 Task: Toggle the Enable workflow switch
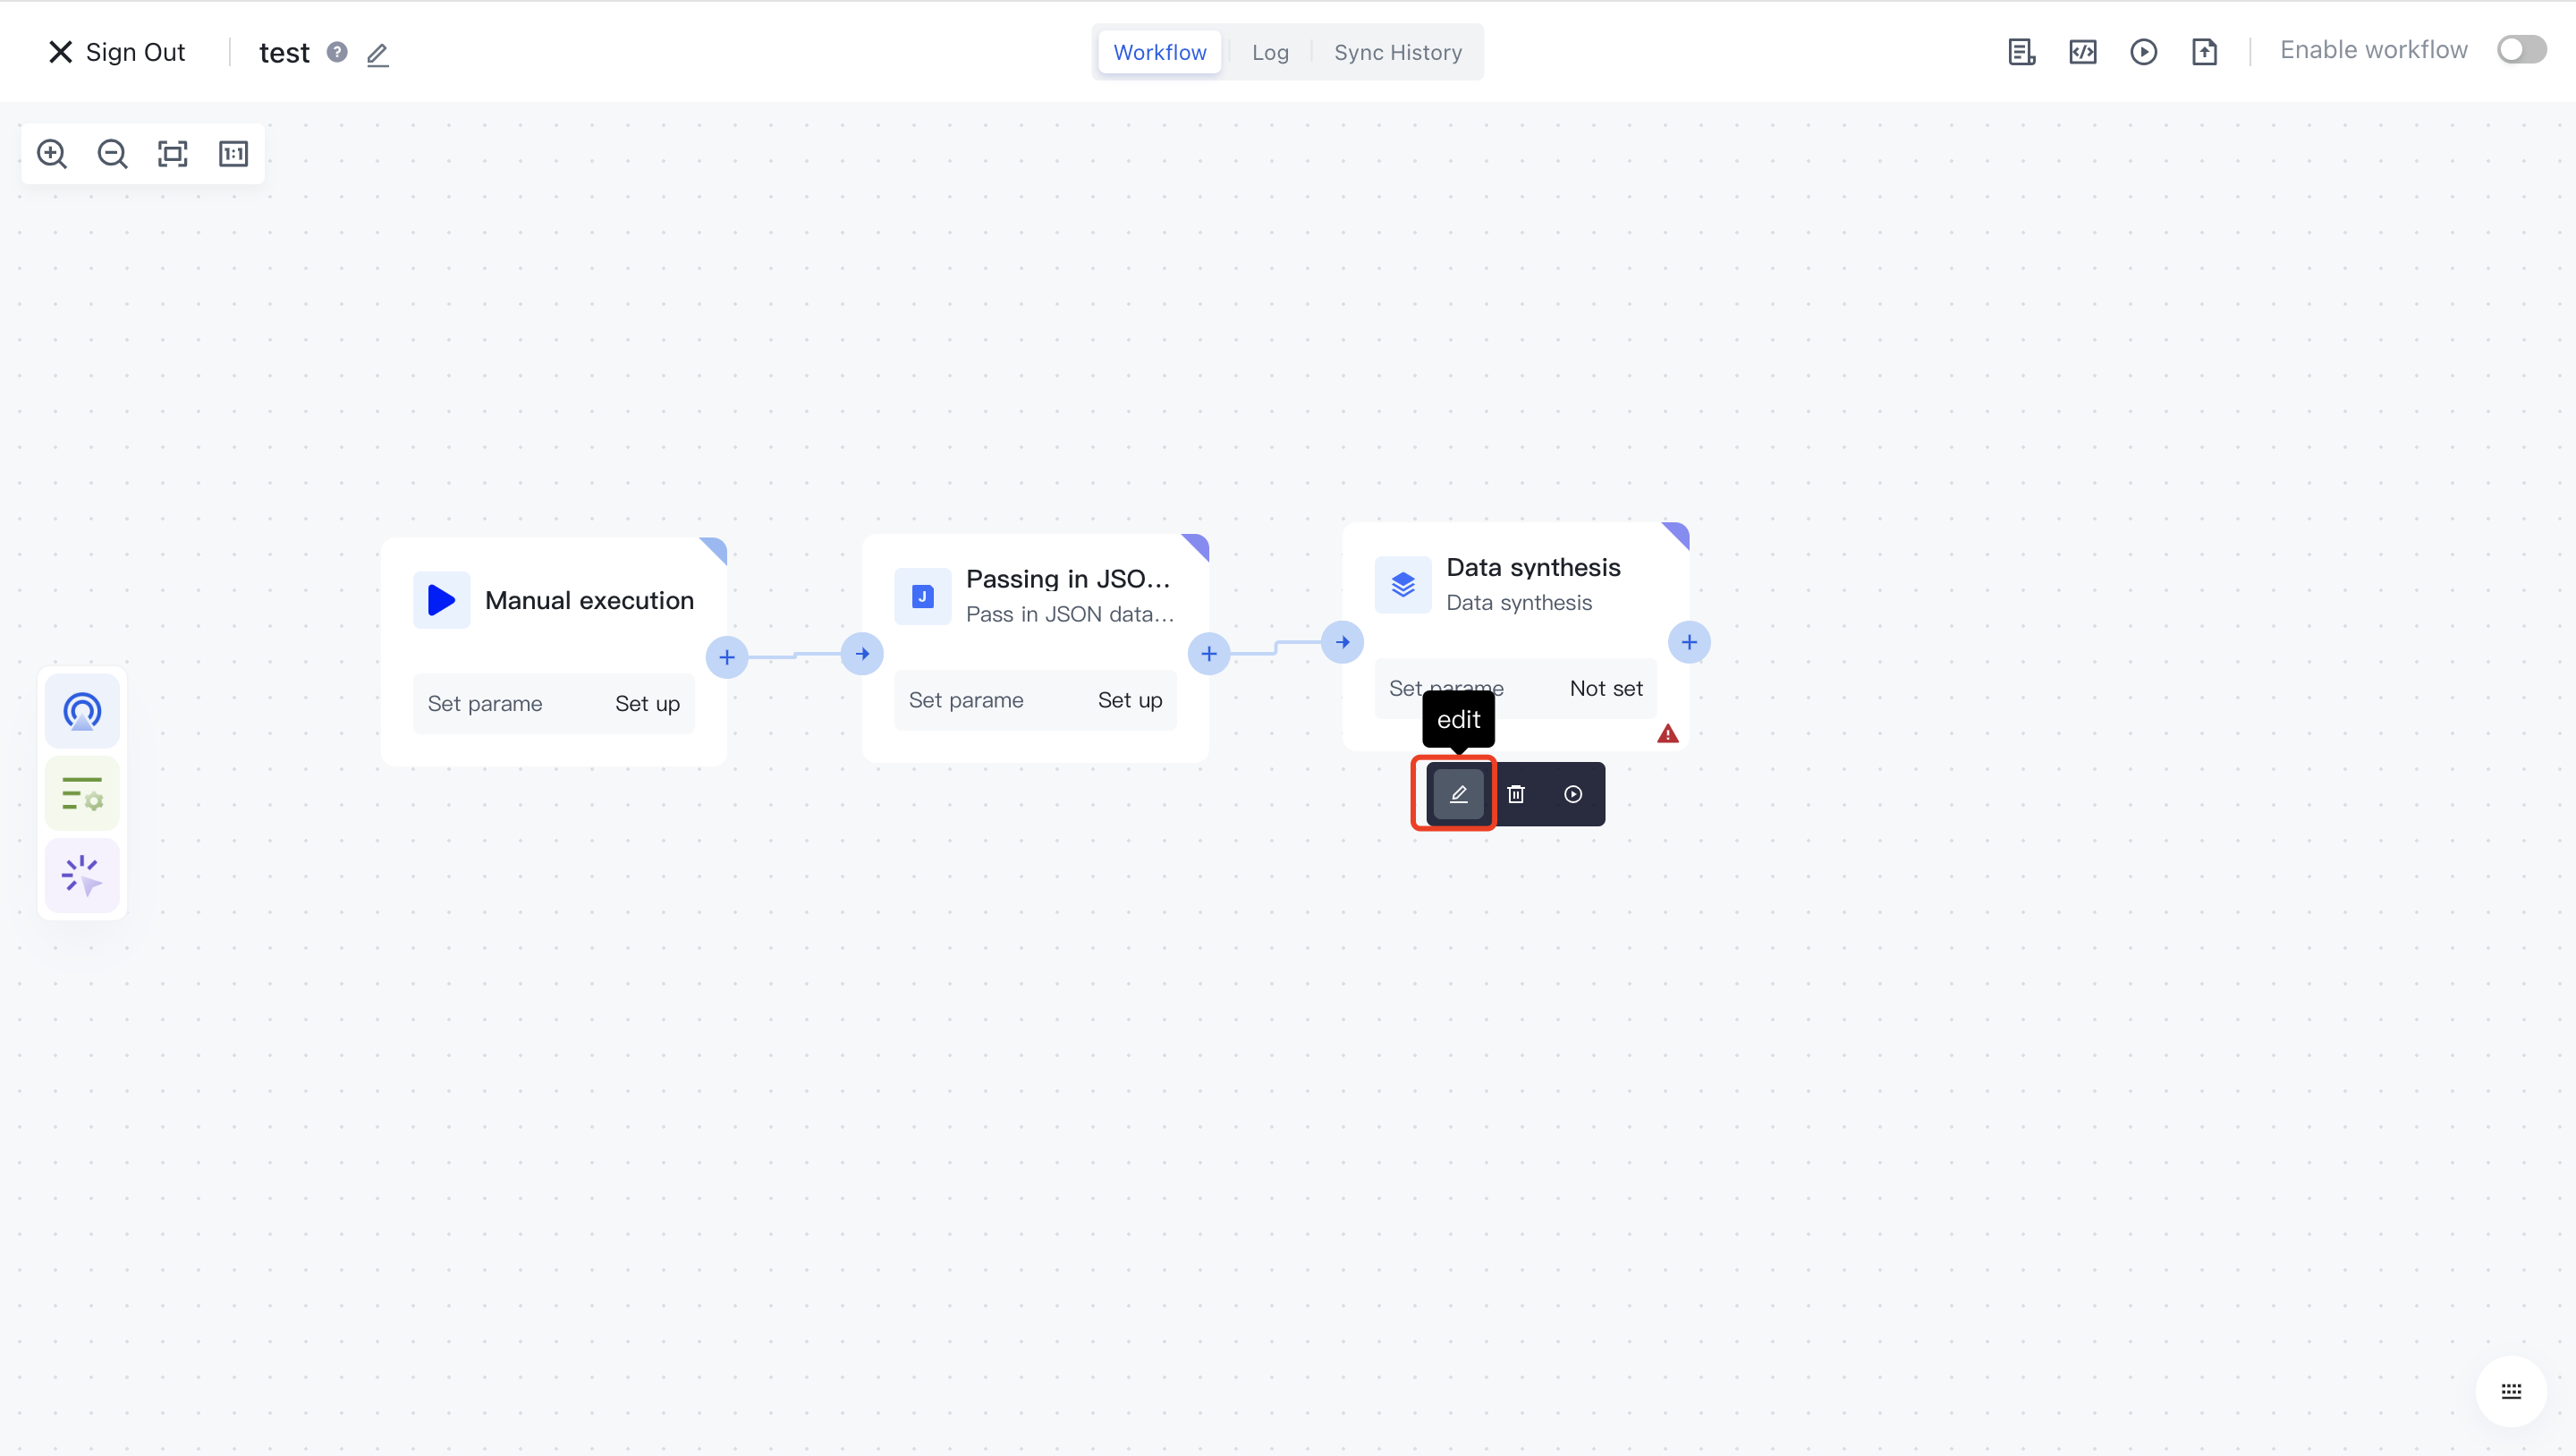click(x=2520, y=50)
